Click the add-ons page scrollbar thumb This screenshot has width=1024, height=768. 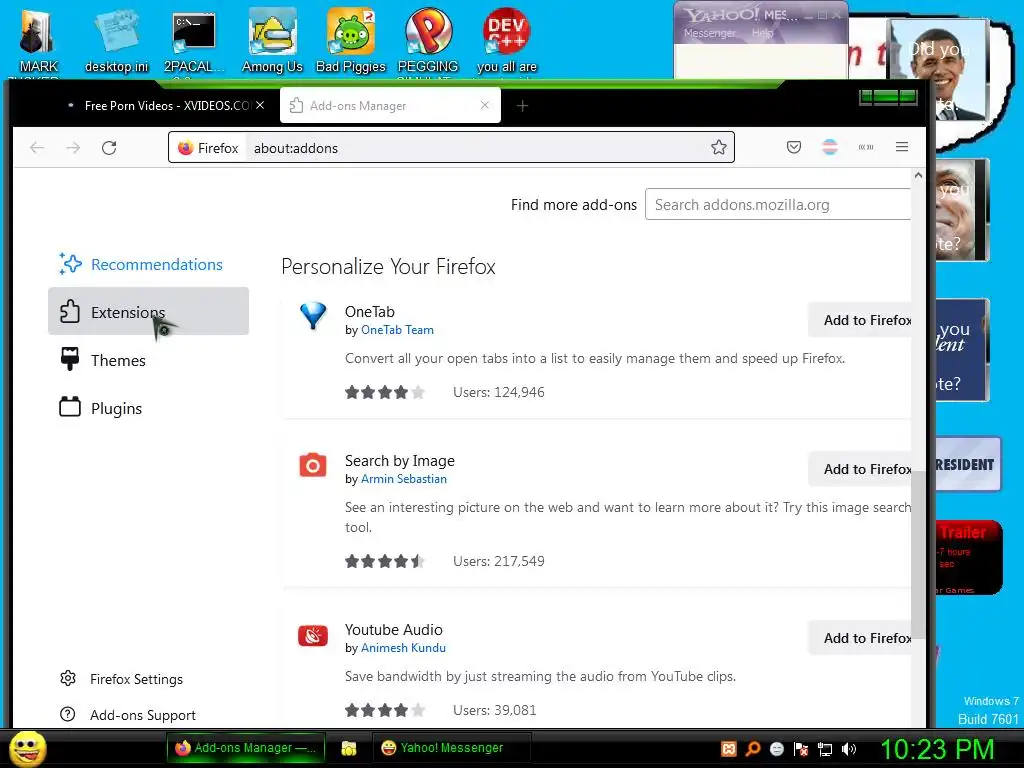coord(918,554)
